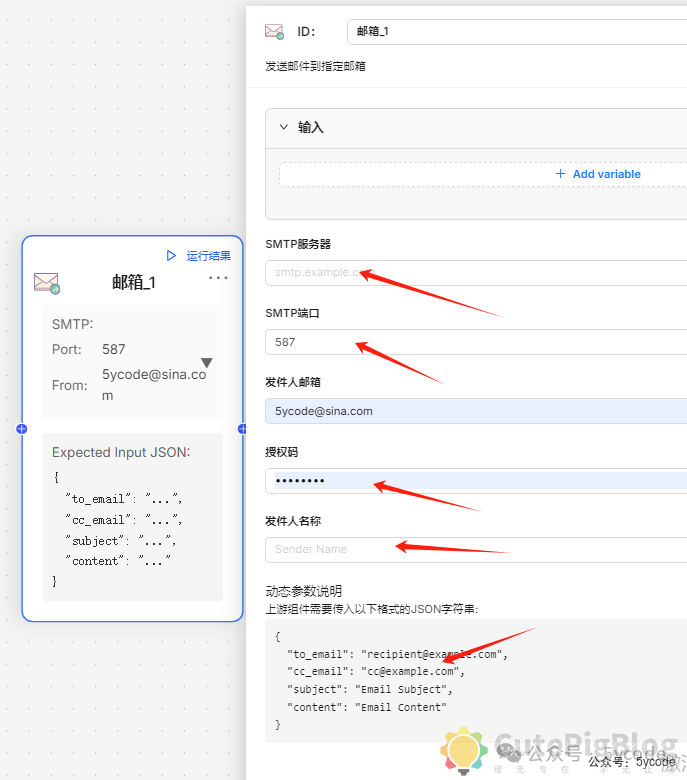Click Expected Input JSON label on node
This screenshot has height=780, width=687.
pos(121,452)
